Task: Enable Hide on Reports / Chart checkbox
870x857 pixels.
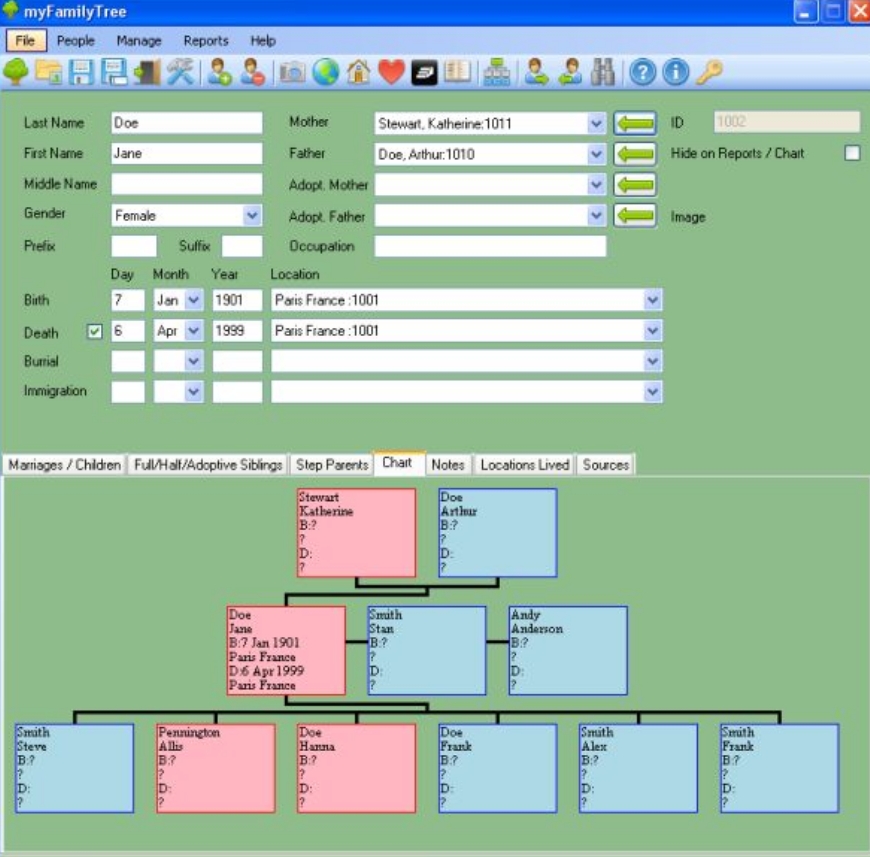Action: click(852, 153)
